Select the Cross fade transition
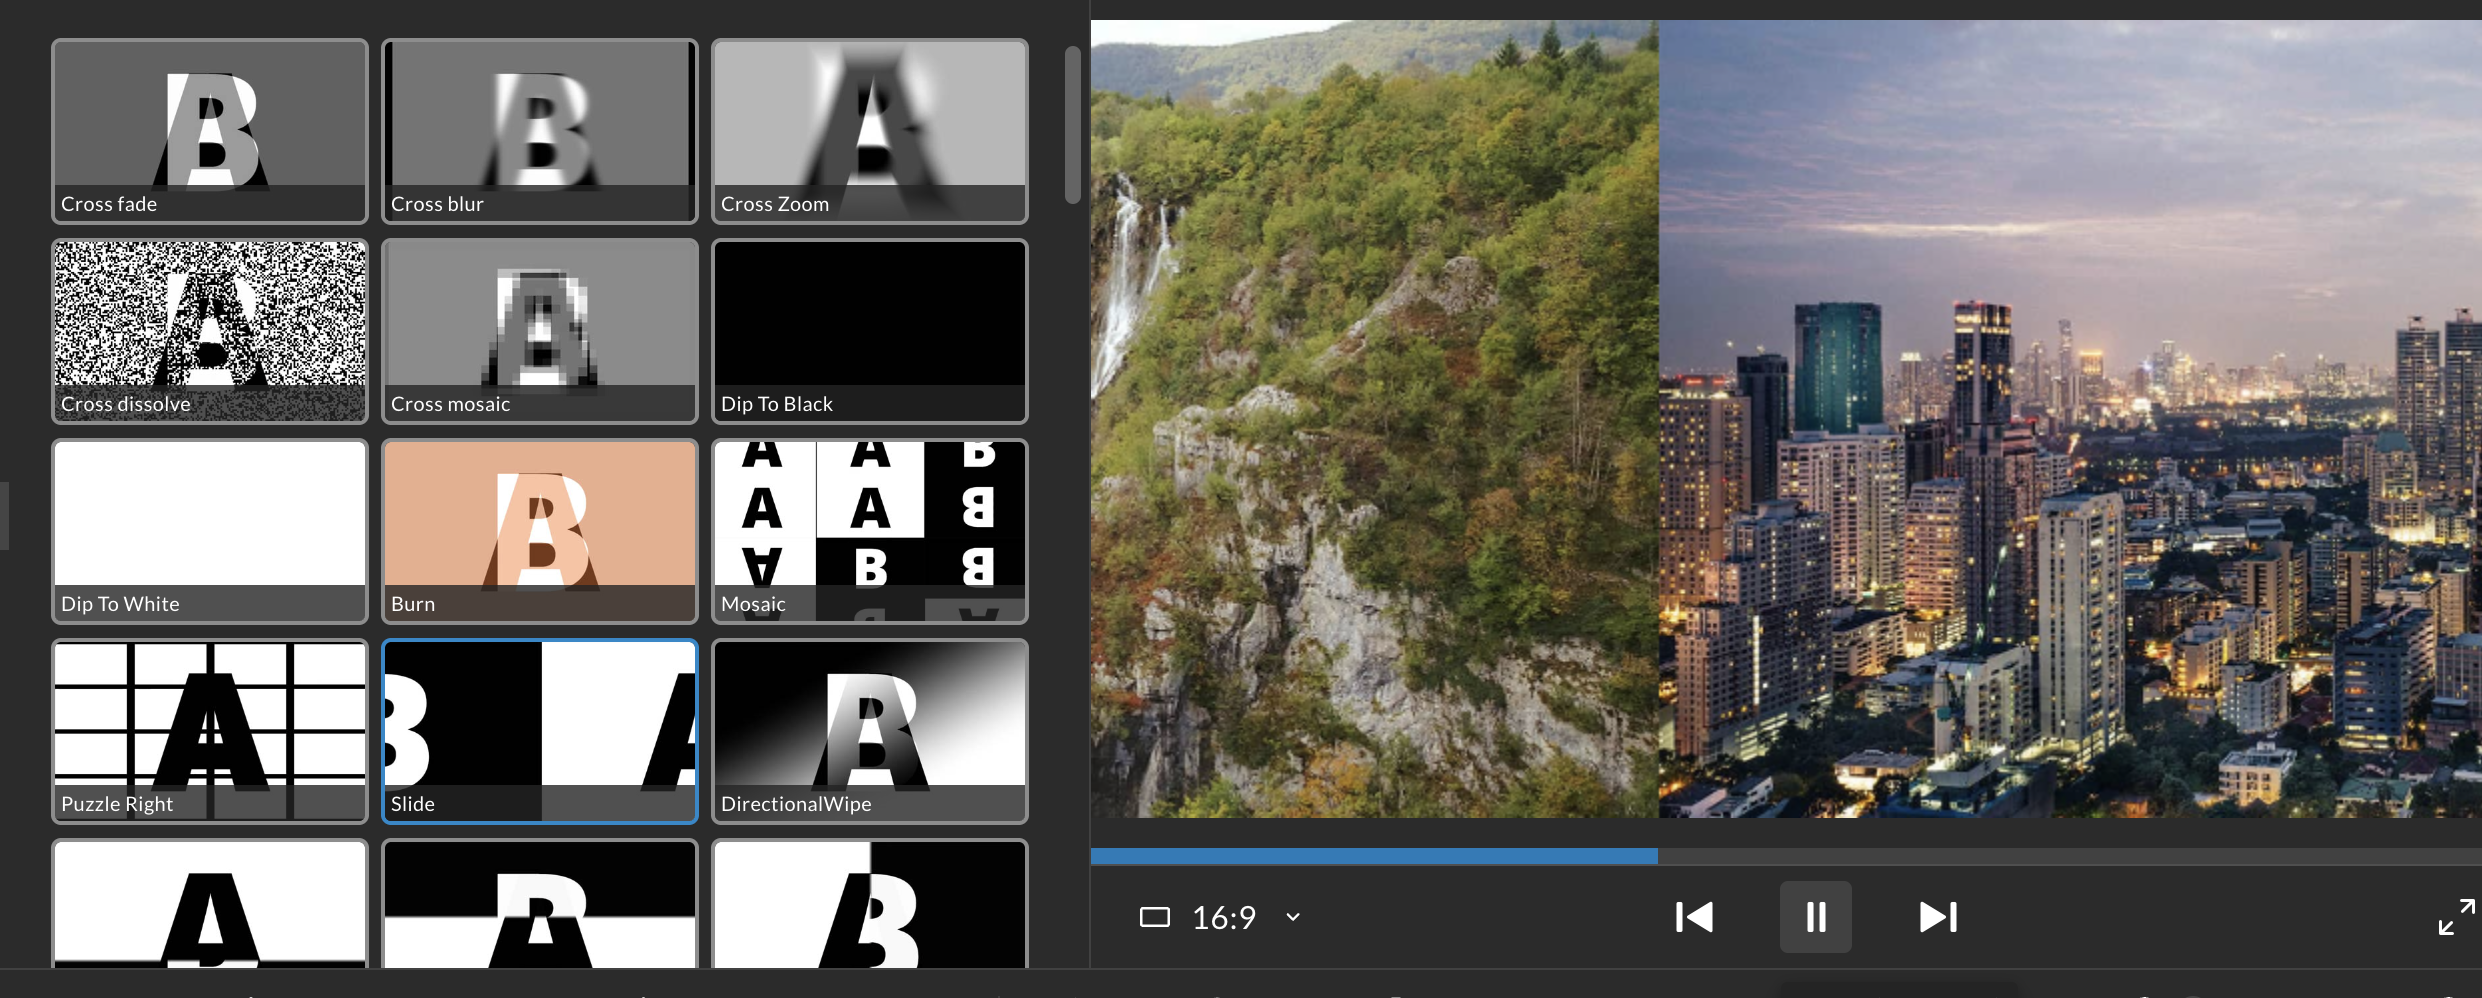Screen dimensions: 2482x998 [x=210, y=131]
